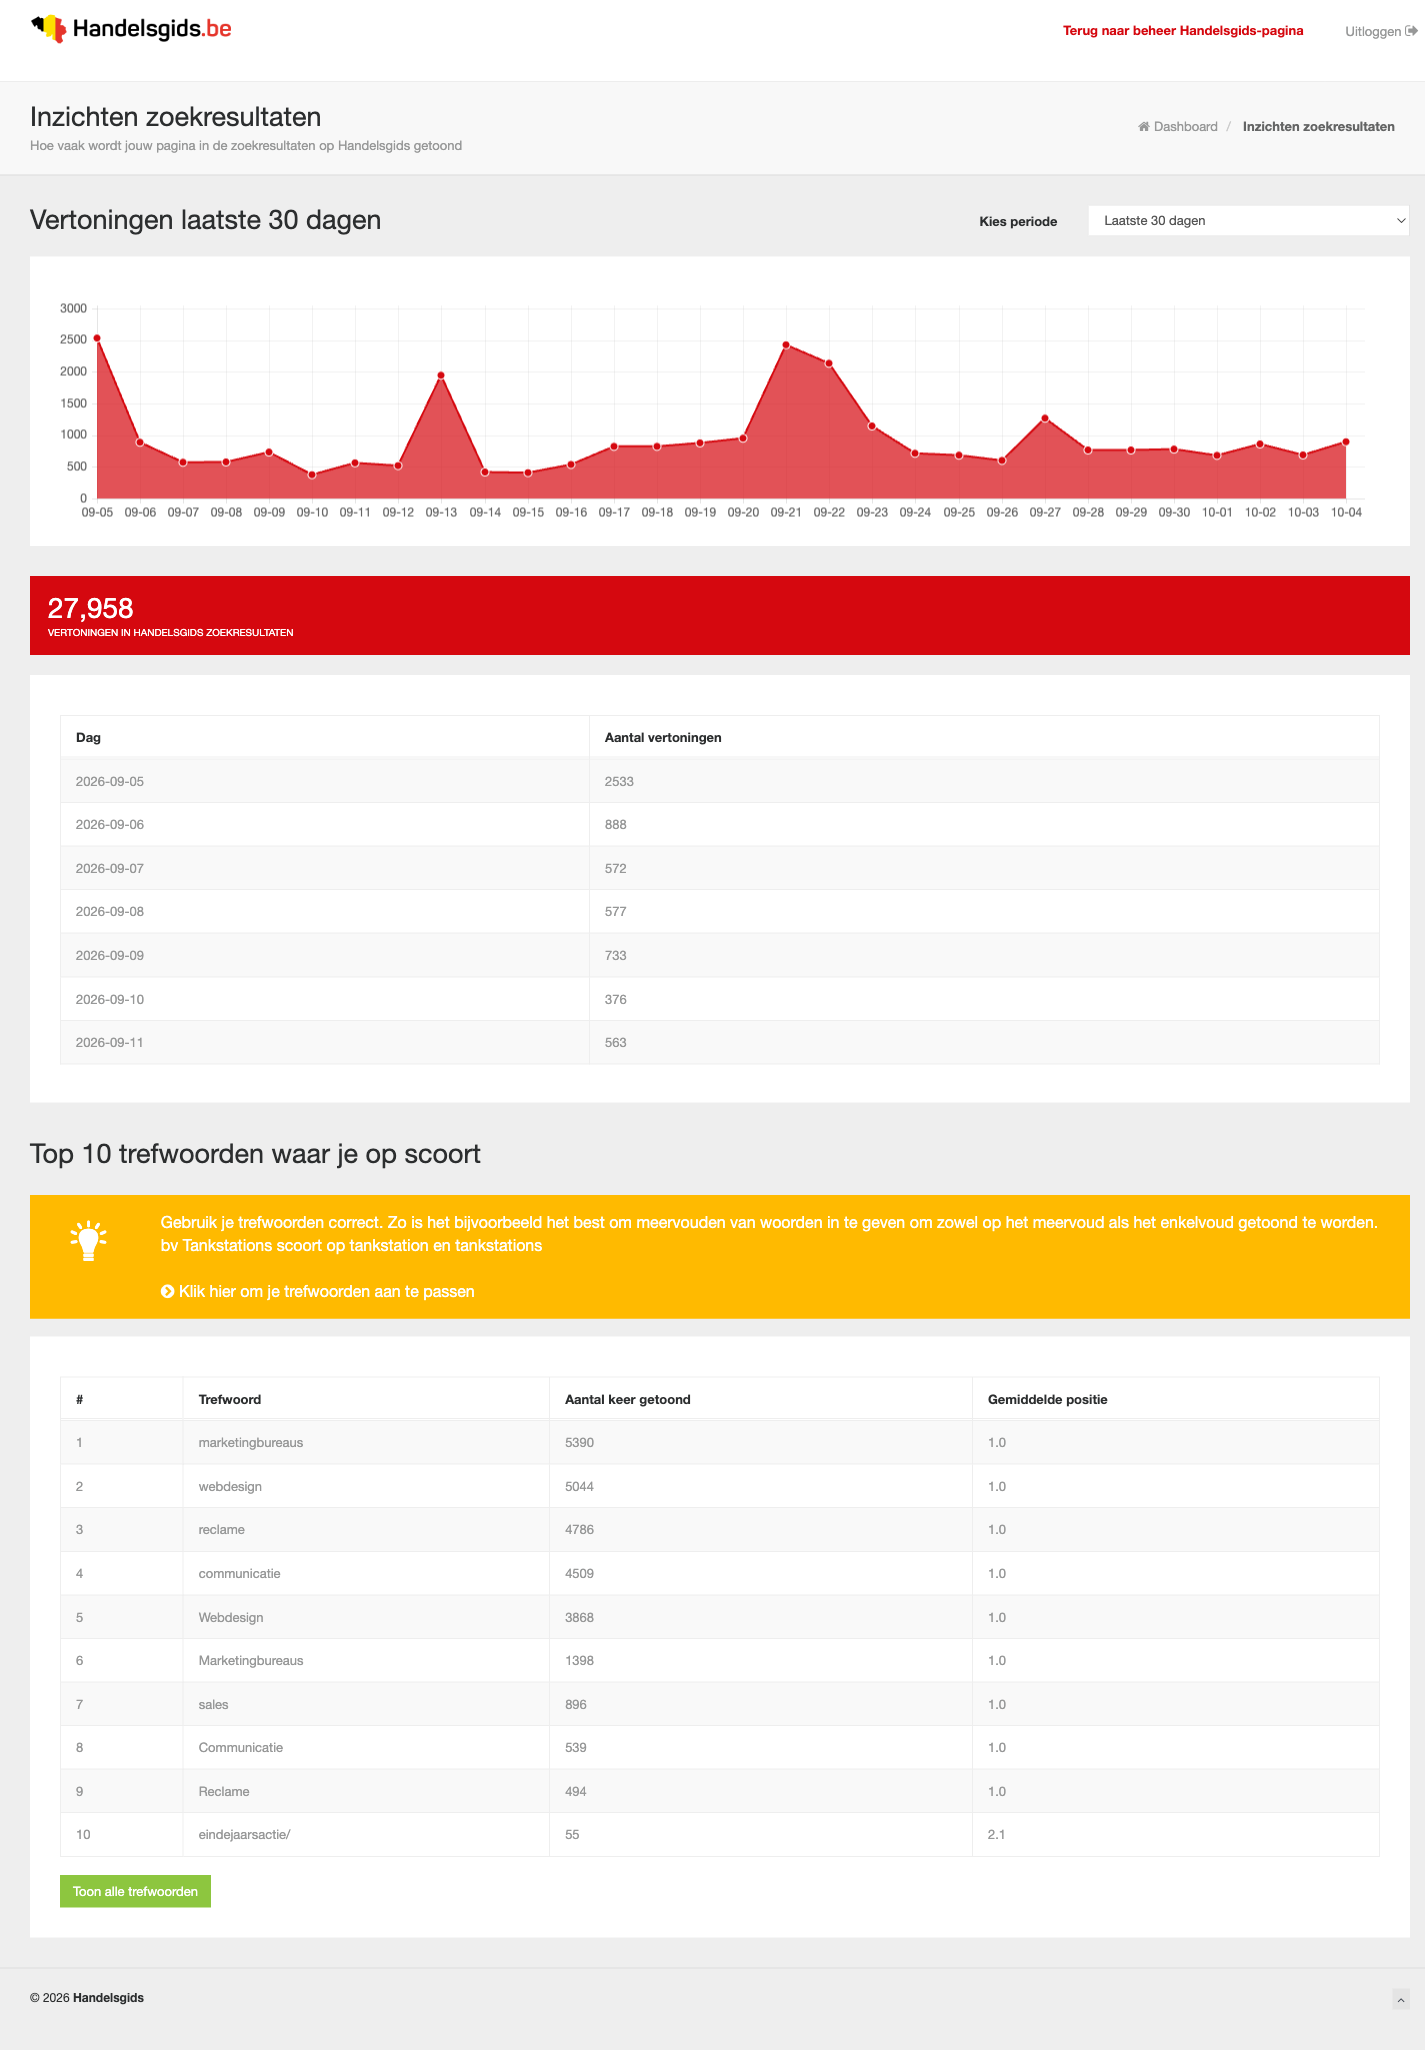The height and width of the screenshot is (2050, 1425).
Task: Go back via 'Terug naar beheer Handelsgids-pagina'
Action: tap(1183, 31)
